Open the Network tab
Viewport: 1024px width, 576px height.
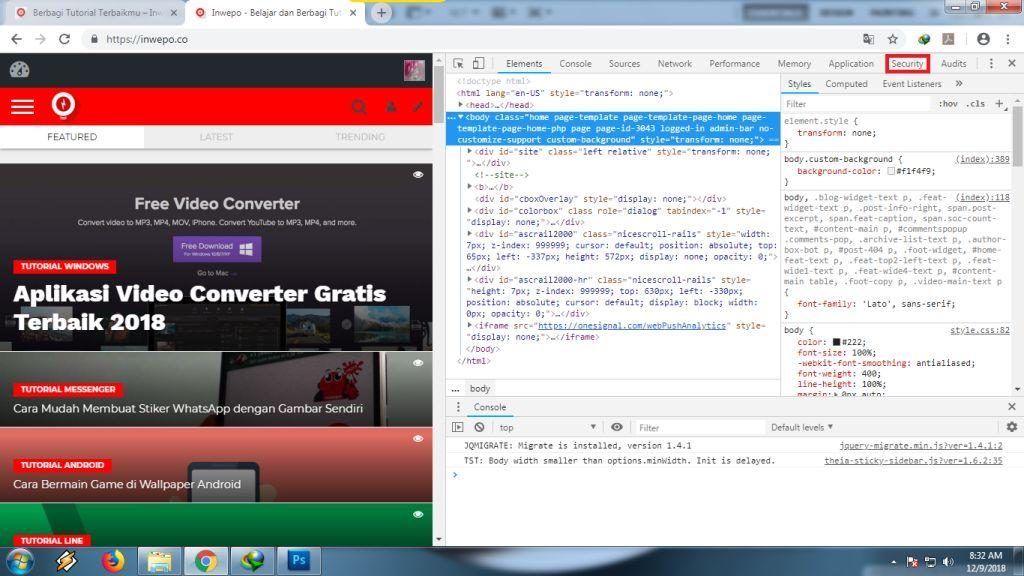(x=675, y=63)
